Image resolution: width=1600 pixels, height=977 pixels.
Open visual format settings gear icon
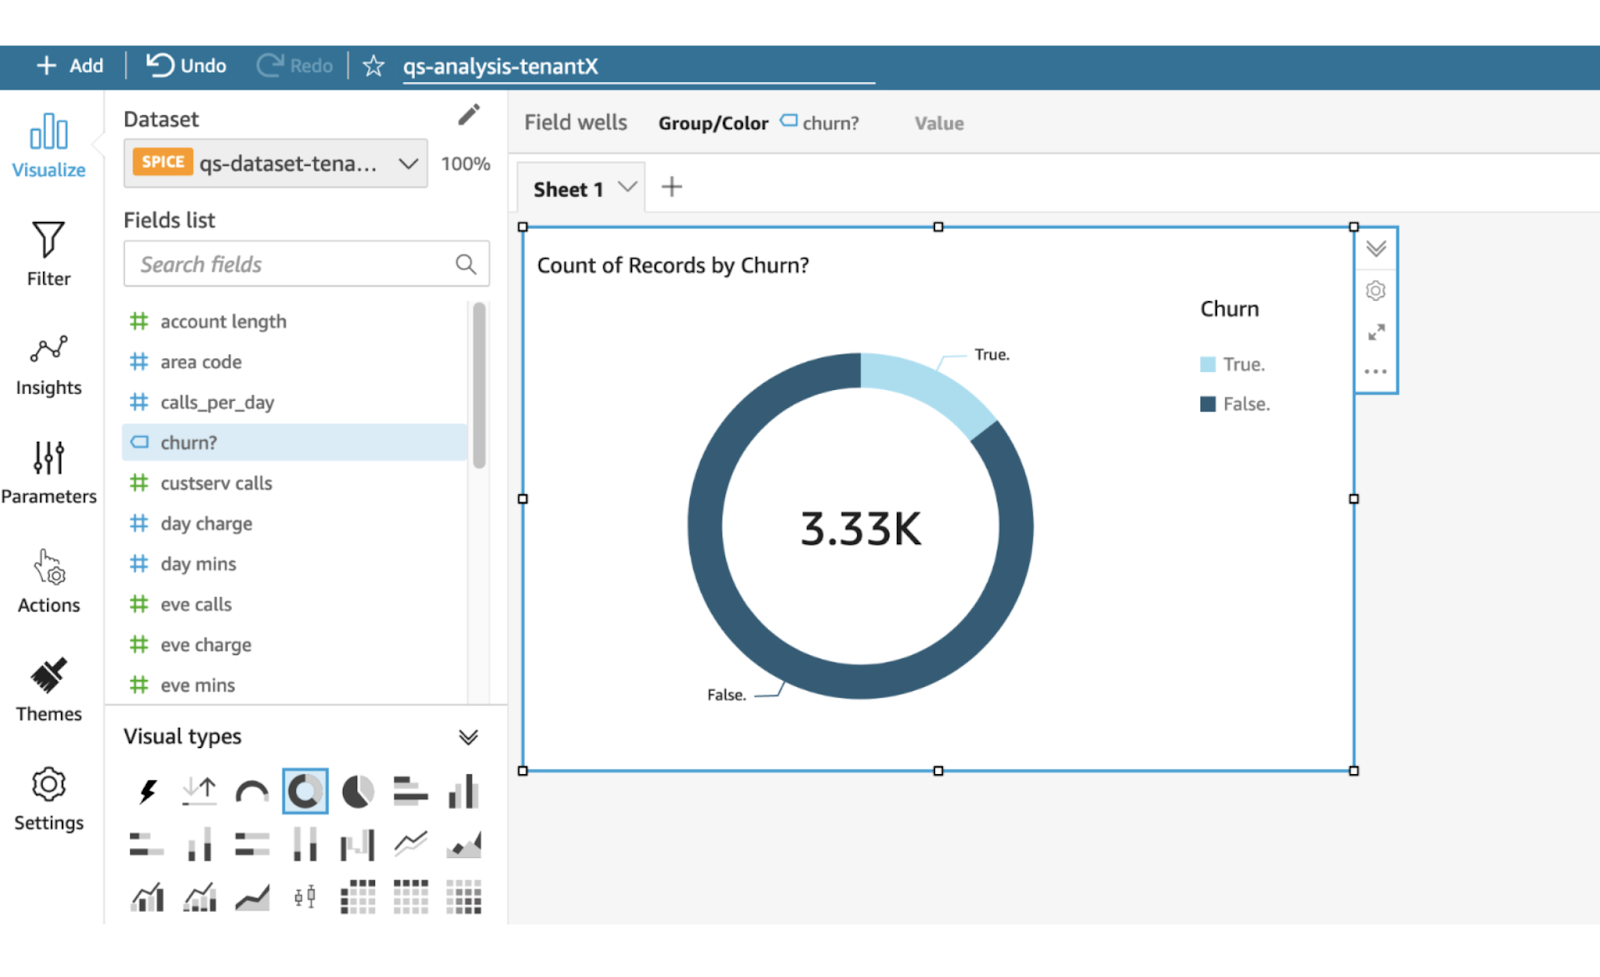1376,291
